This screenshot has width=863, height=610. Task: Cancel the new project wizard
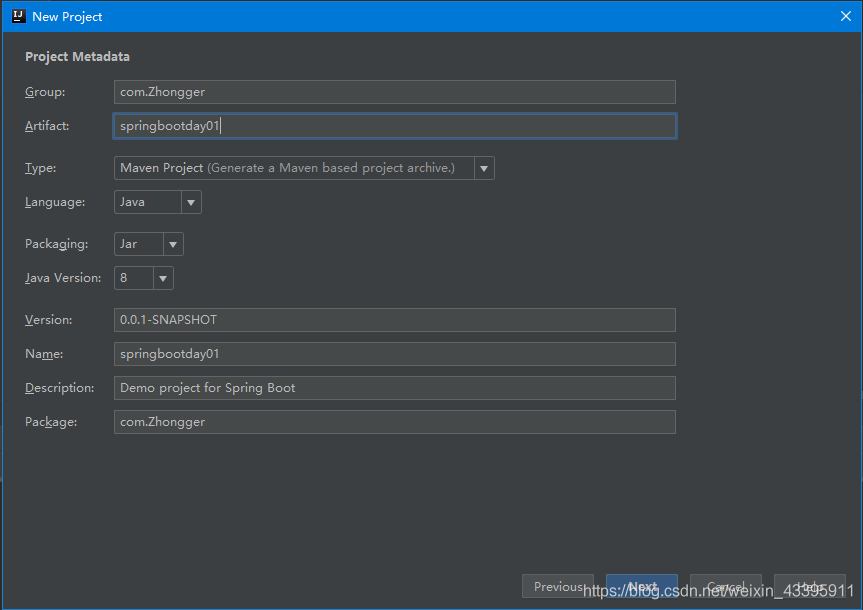pyautogui.click(x=726, y=587)
